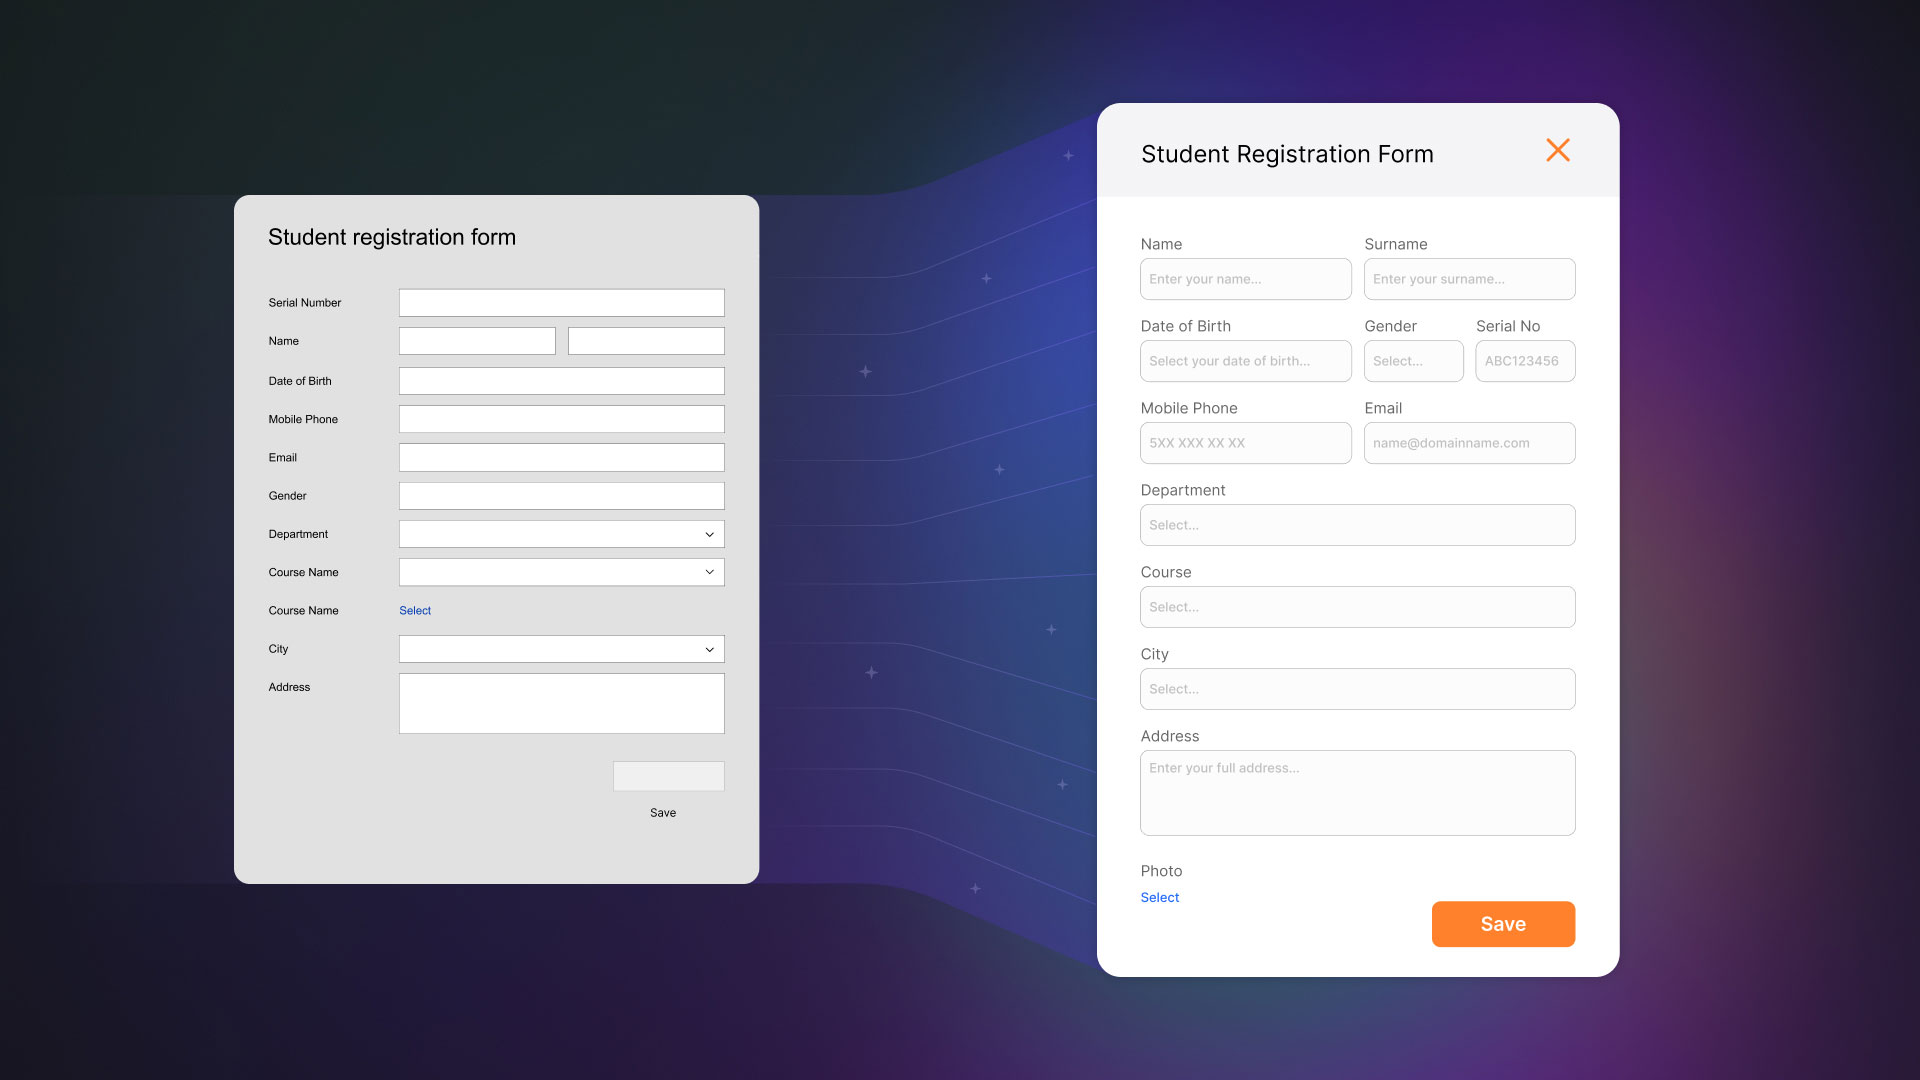Click the Mobile Phone 5XX field
The height and width of the screenshot is (1080, 1920).
[1245, 443]
